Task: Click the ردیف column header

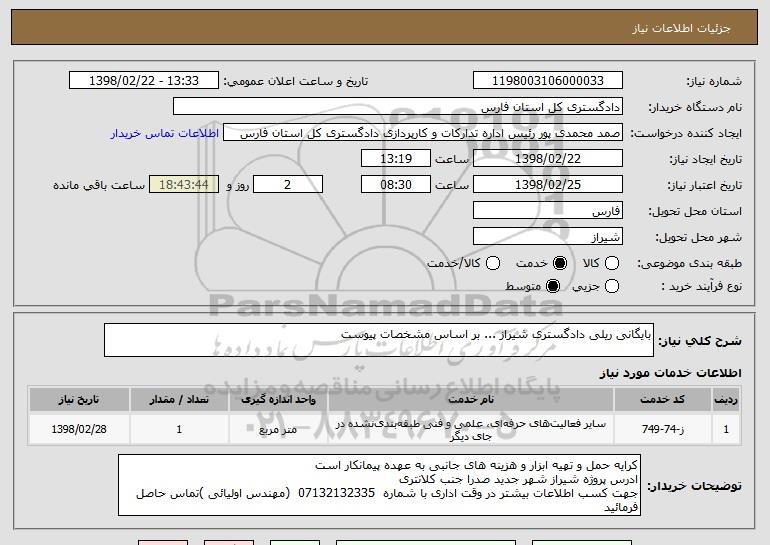Action: (x=726, y=400)
